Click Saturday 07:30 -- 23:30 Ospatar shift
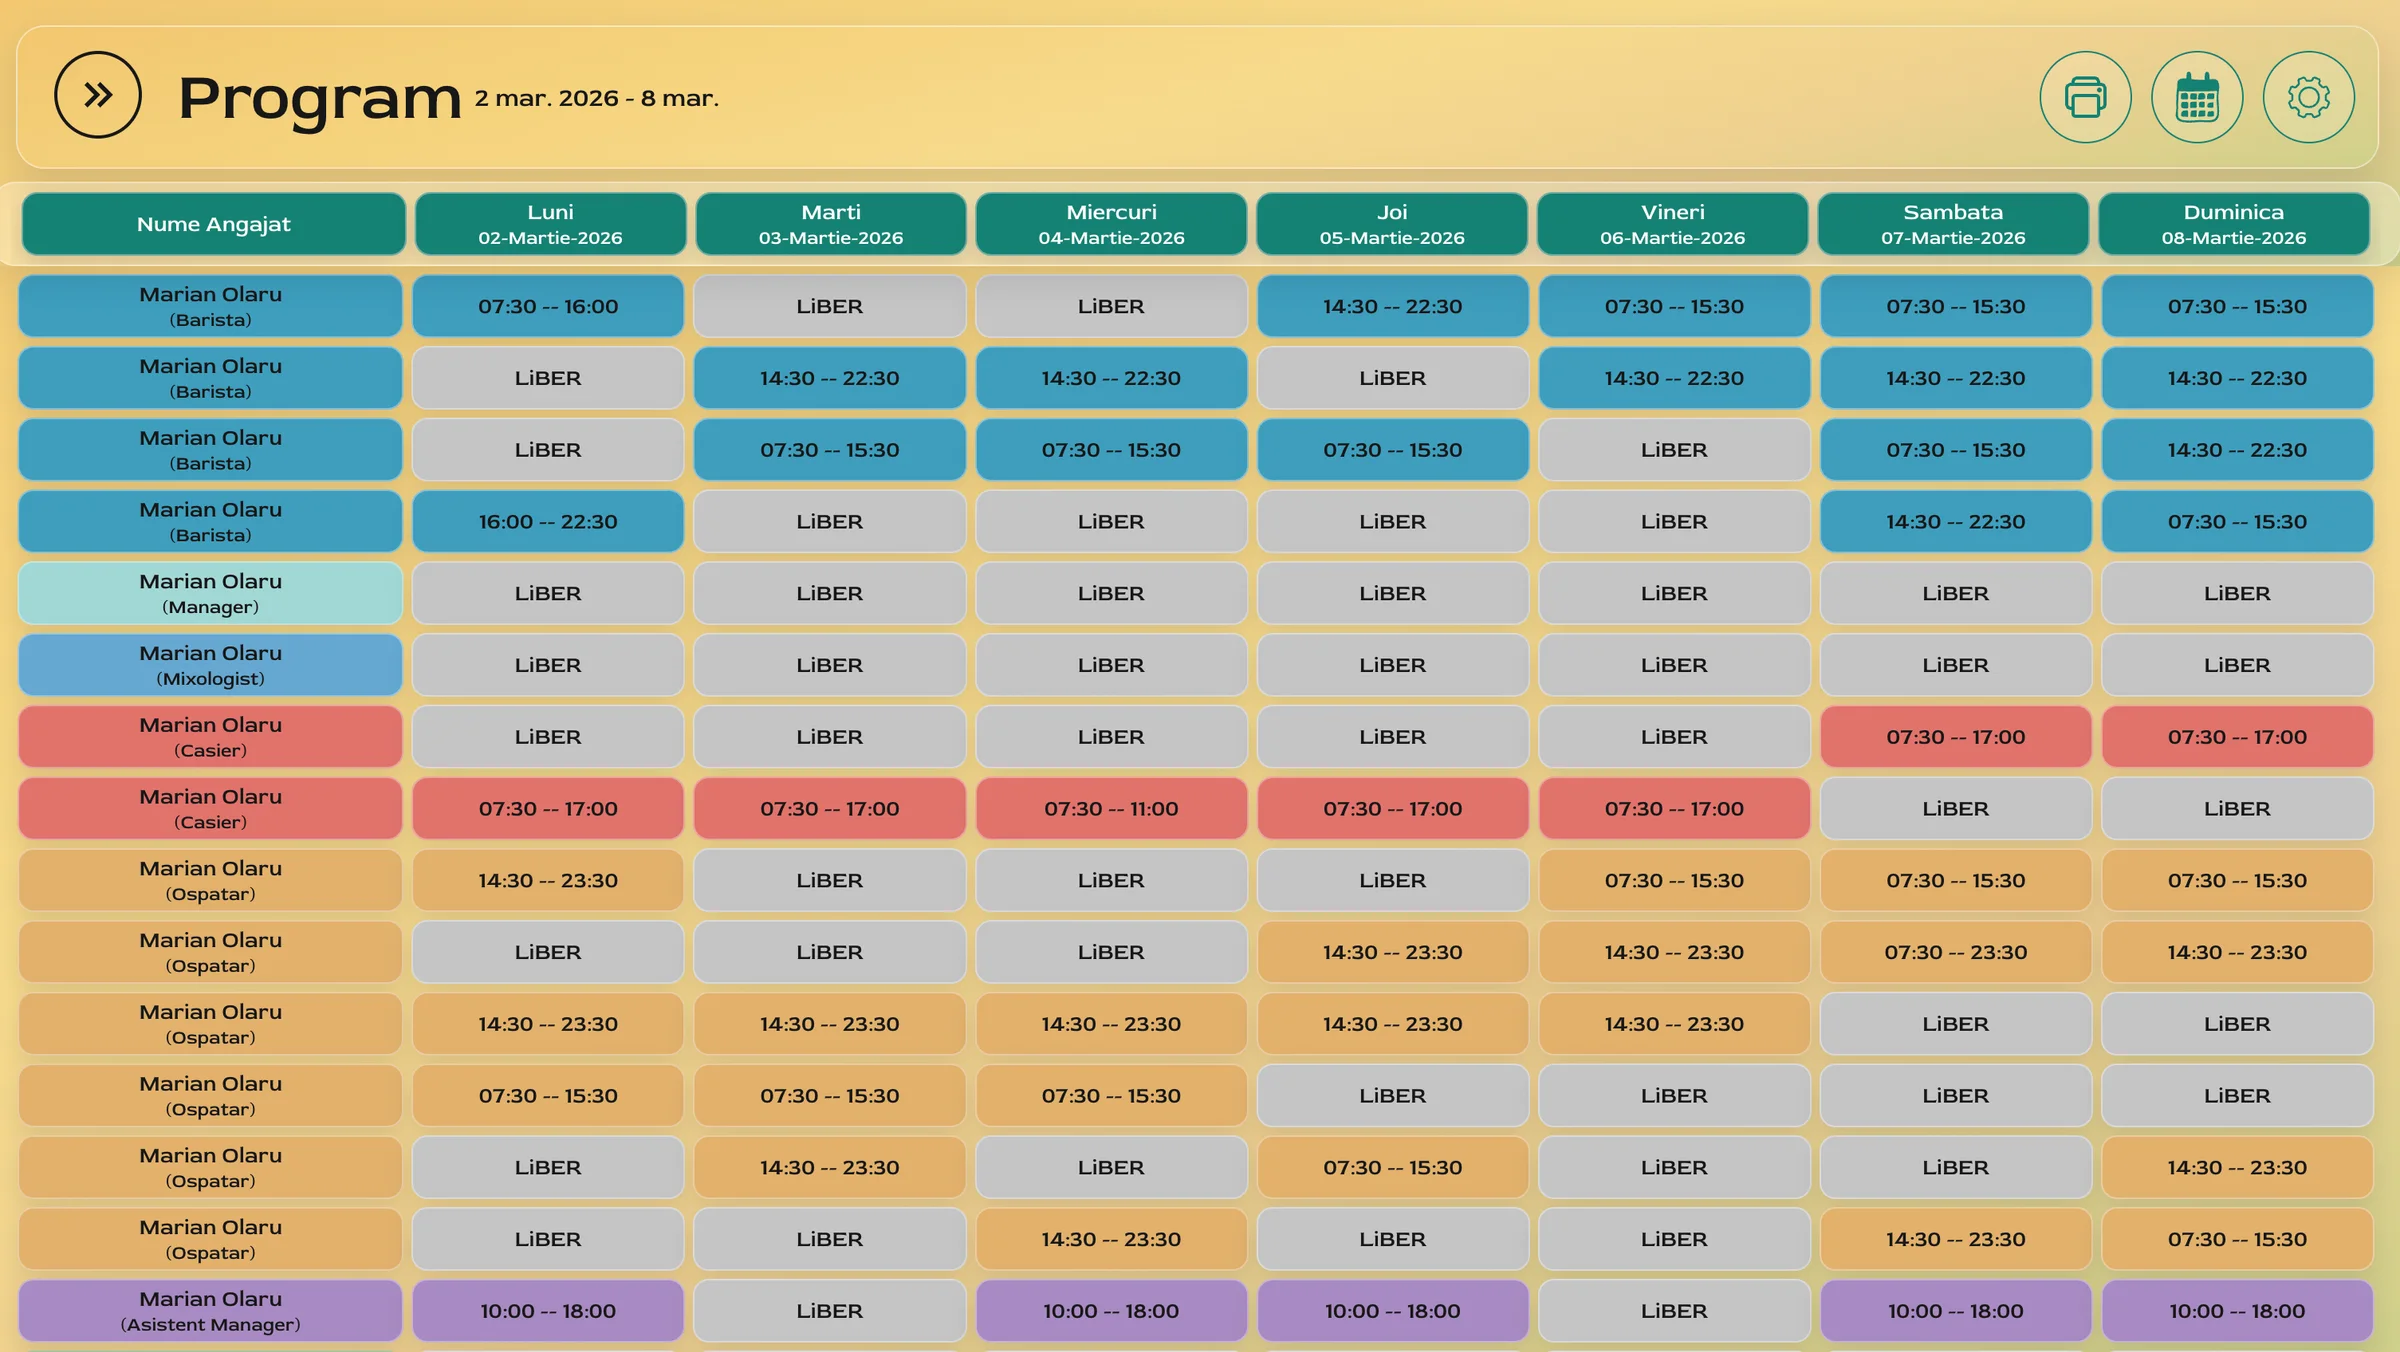This screenshot has width=2400, height=1352. 1955,952
